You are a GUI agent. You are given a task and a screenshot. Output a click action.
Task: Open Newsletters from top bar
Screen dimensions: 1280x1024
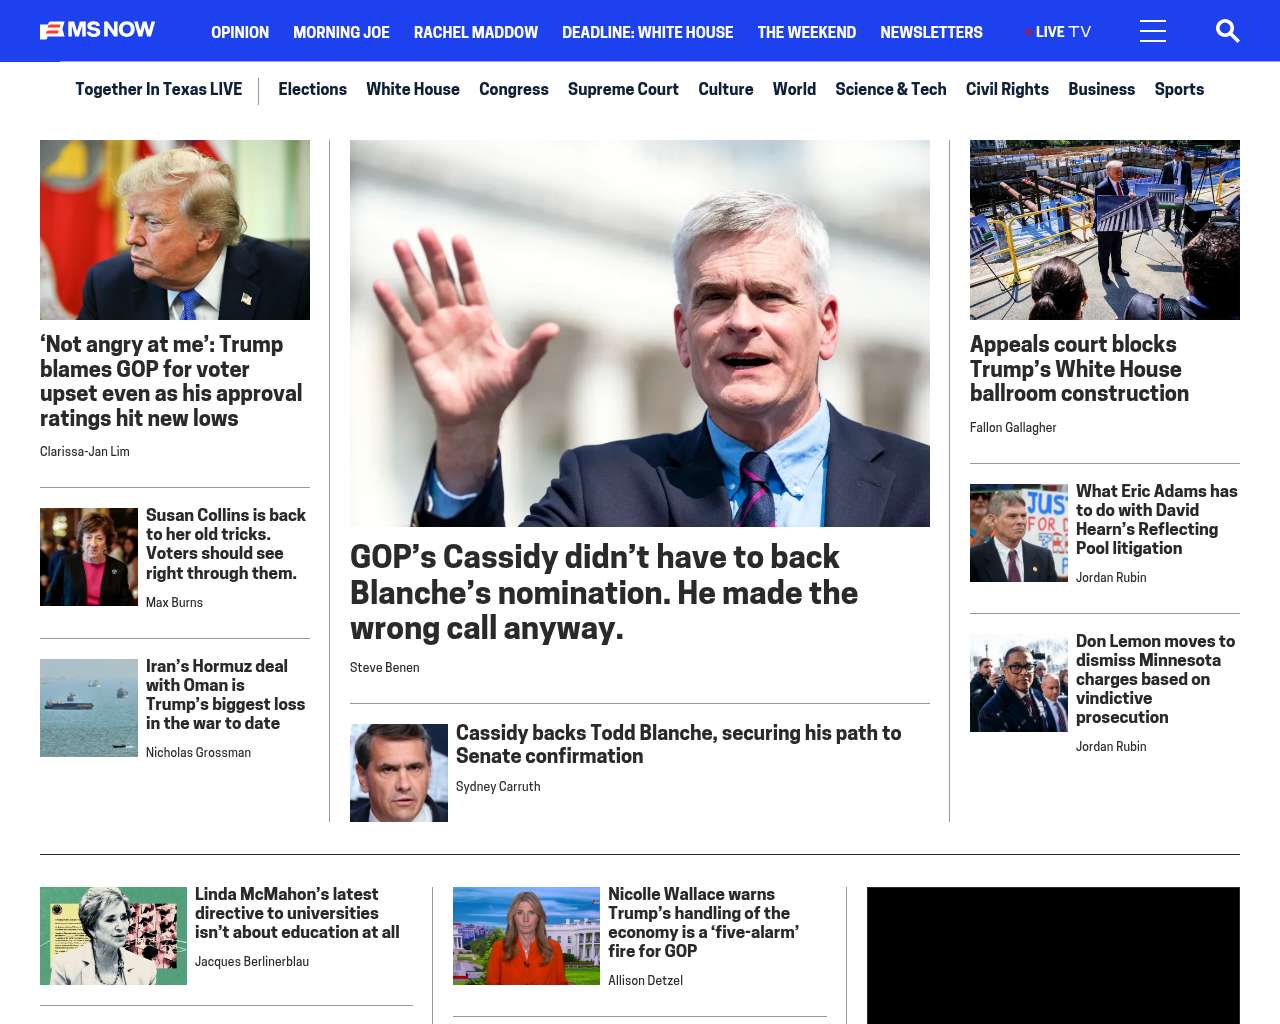pos(931,32)
